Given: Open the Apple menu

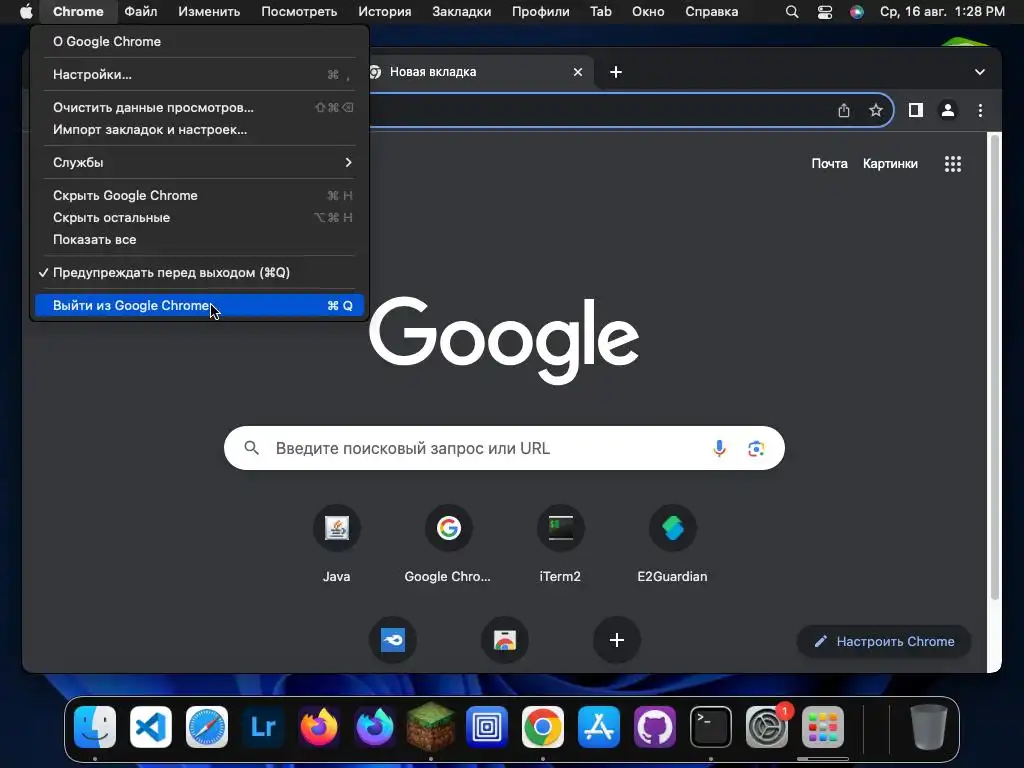Looking at the screenshot, I should [x=26, y=12].
